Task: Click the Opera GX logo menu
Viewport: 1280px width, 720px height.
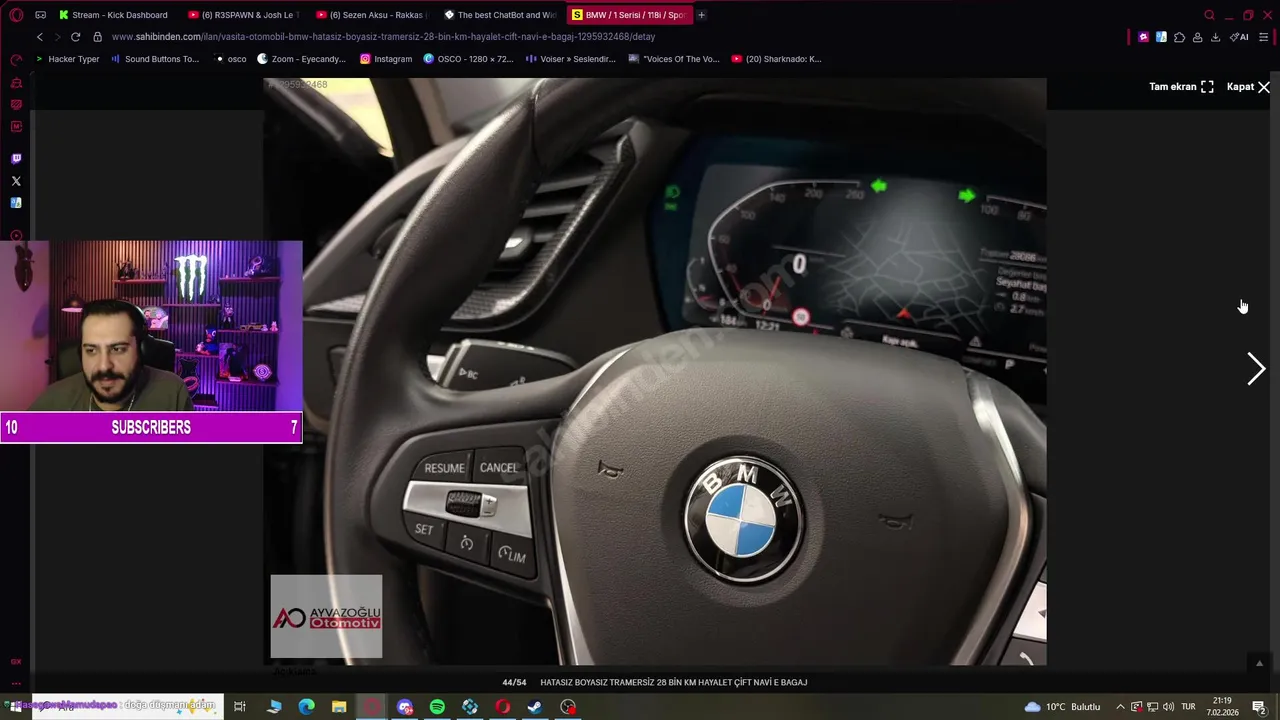Action: (x=16, y=15)
